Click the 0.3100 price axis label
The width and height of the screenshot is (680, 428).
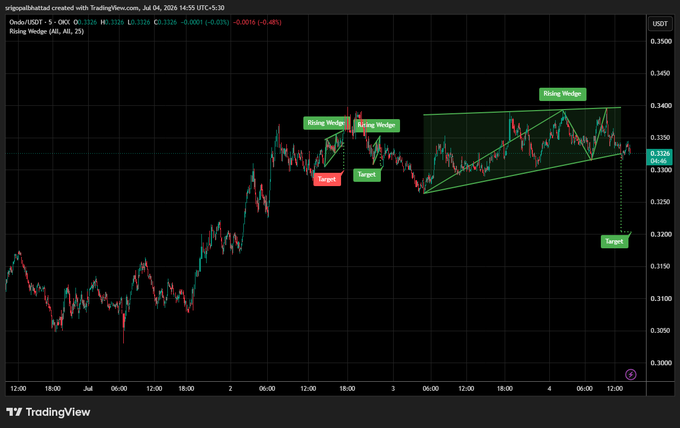coord(660,299)
